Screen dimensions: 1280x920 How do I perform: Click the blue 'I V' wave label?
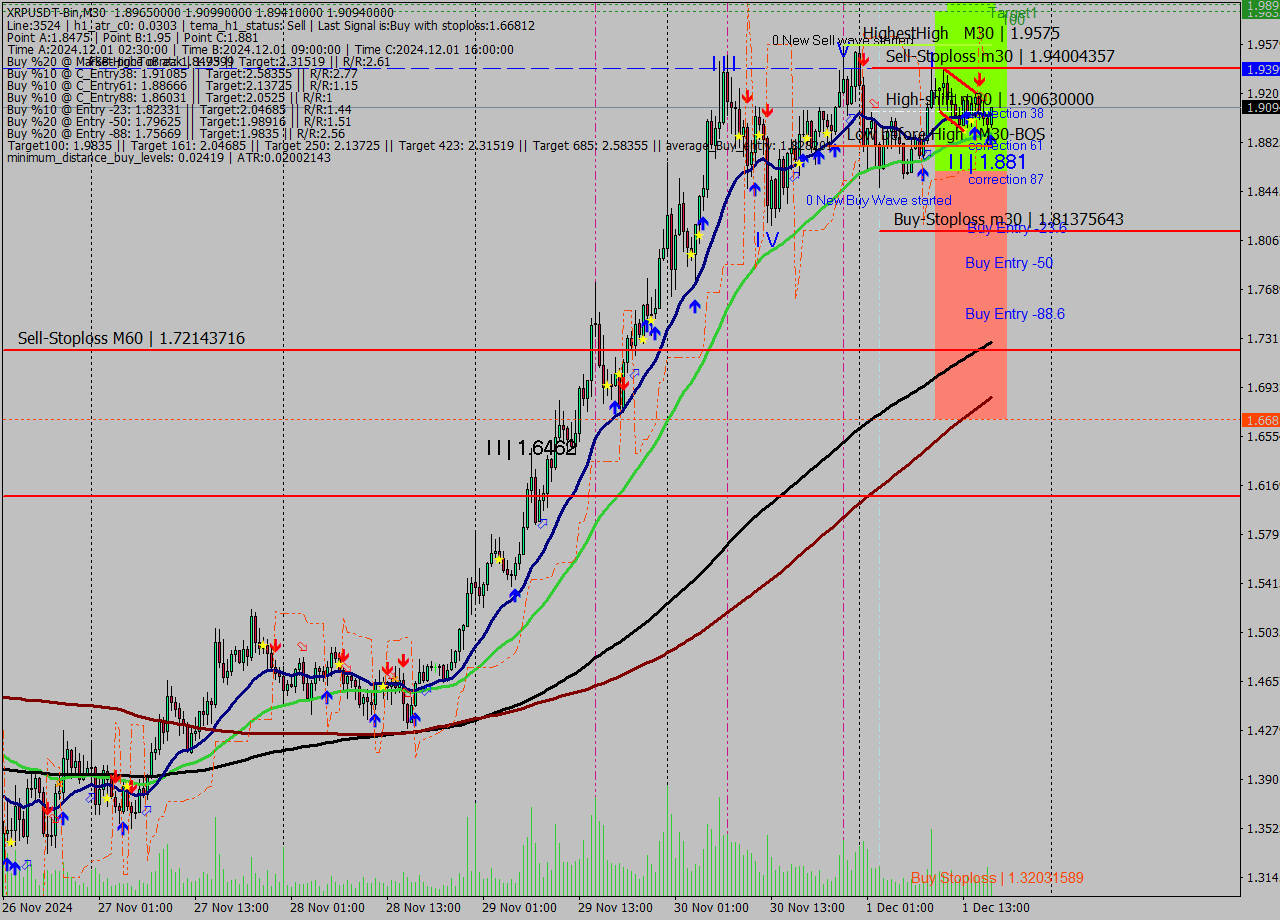pos(766,239)
